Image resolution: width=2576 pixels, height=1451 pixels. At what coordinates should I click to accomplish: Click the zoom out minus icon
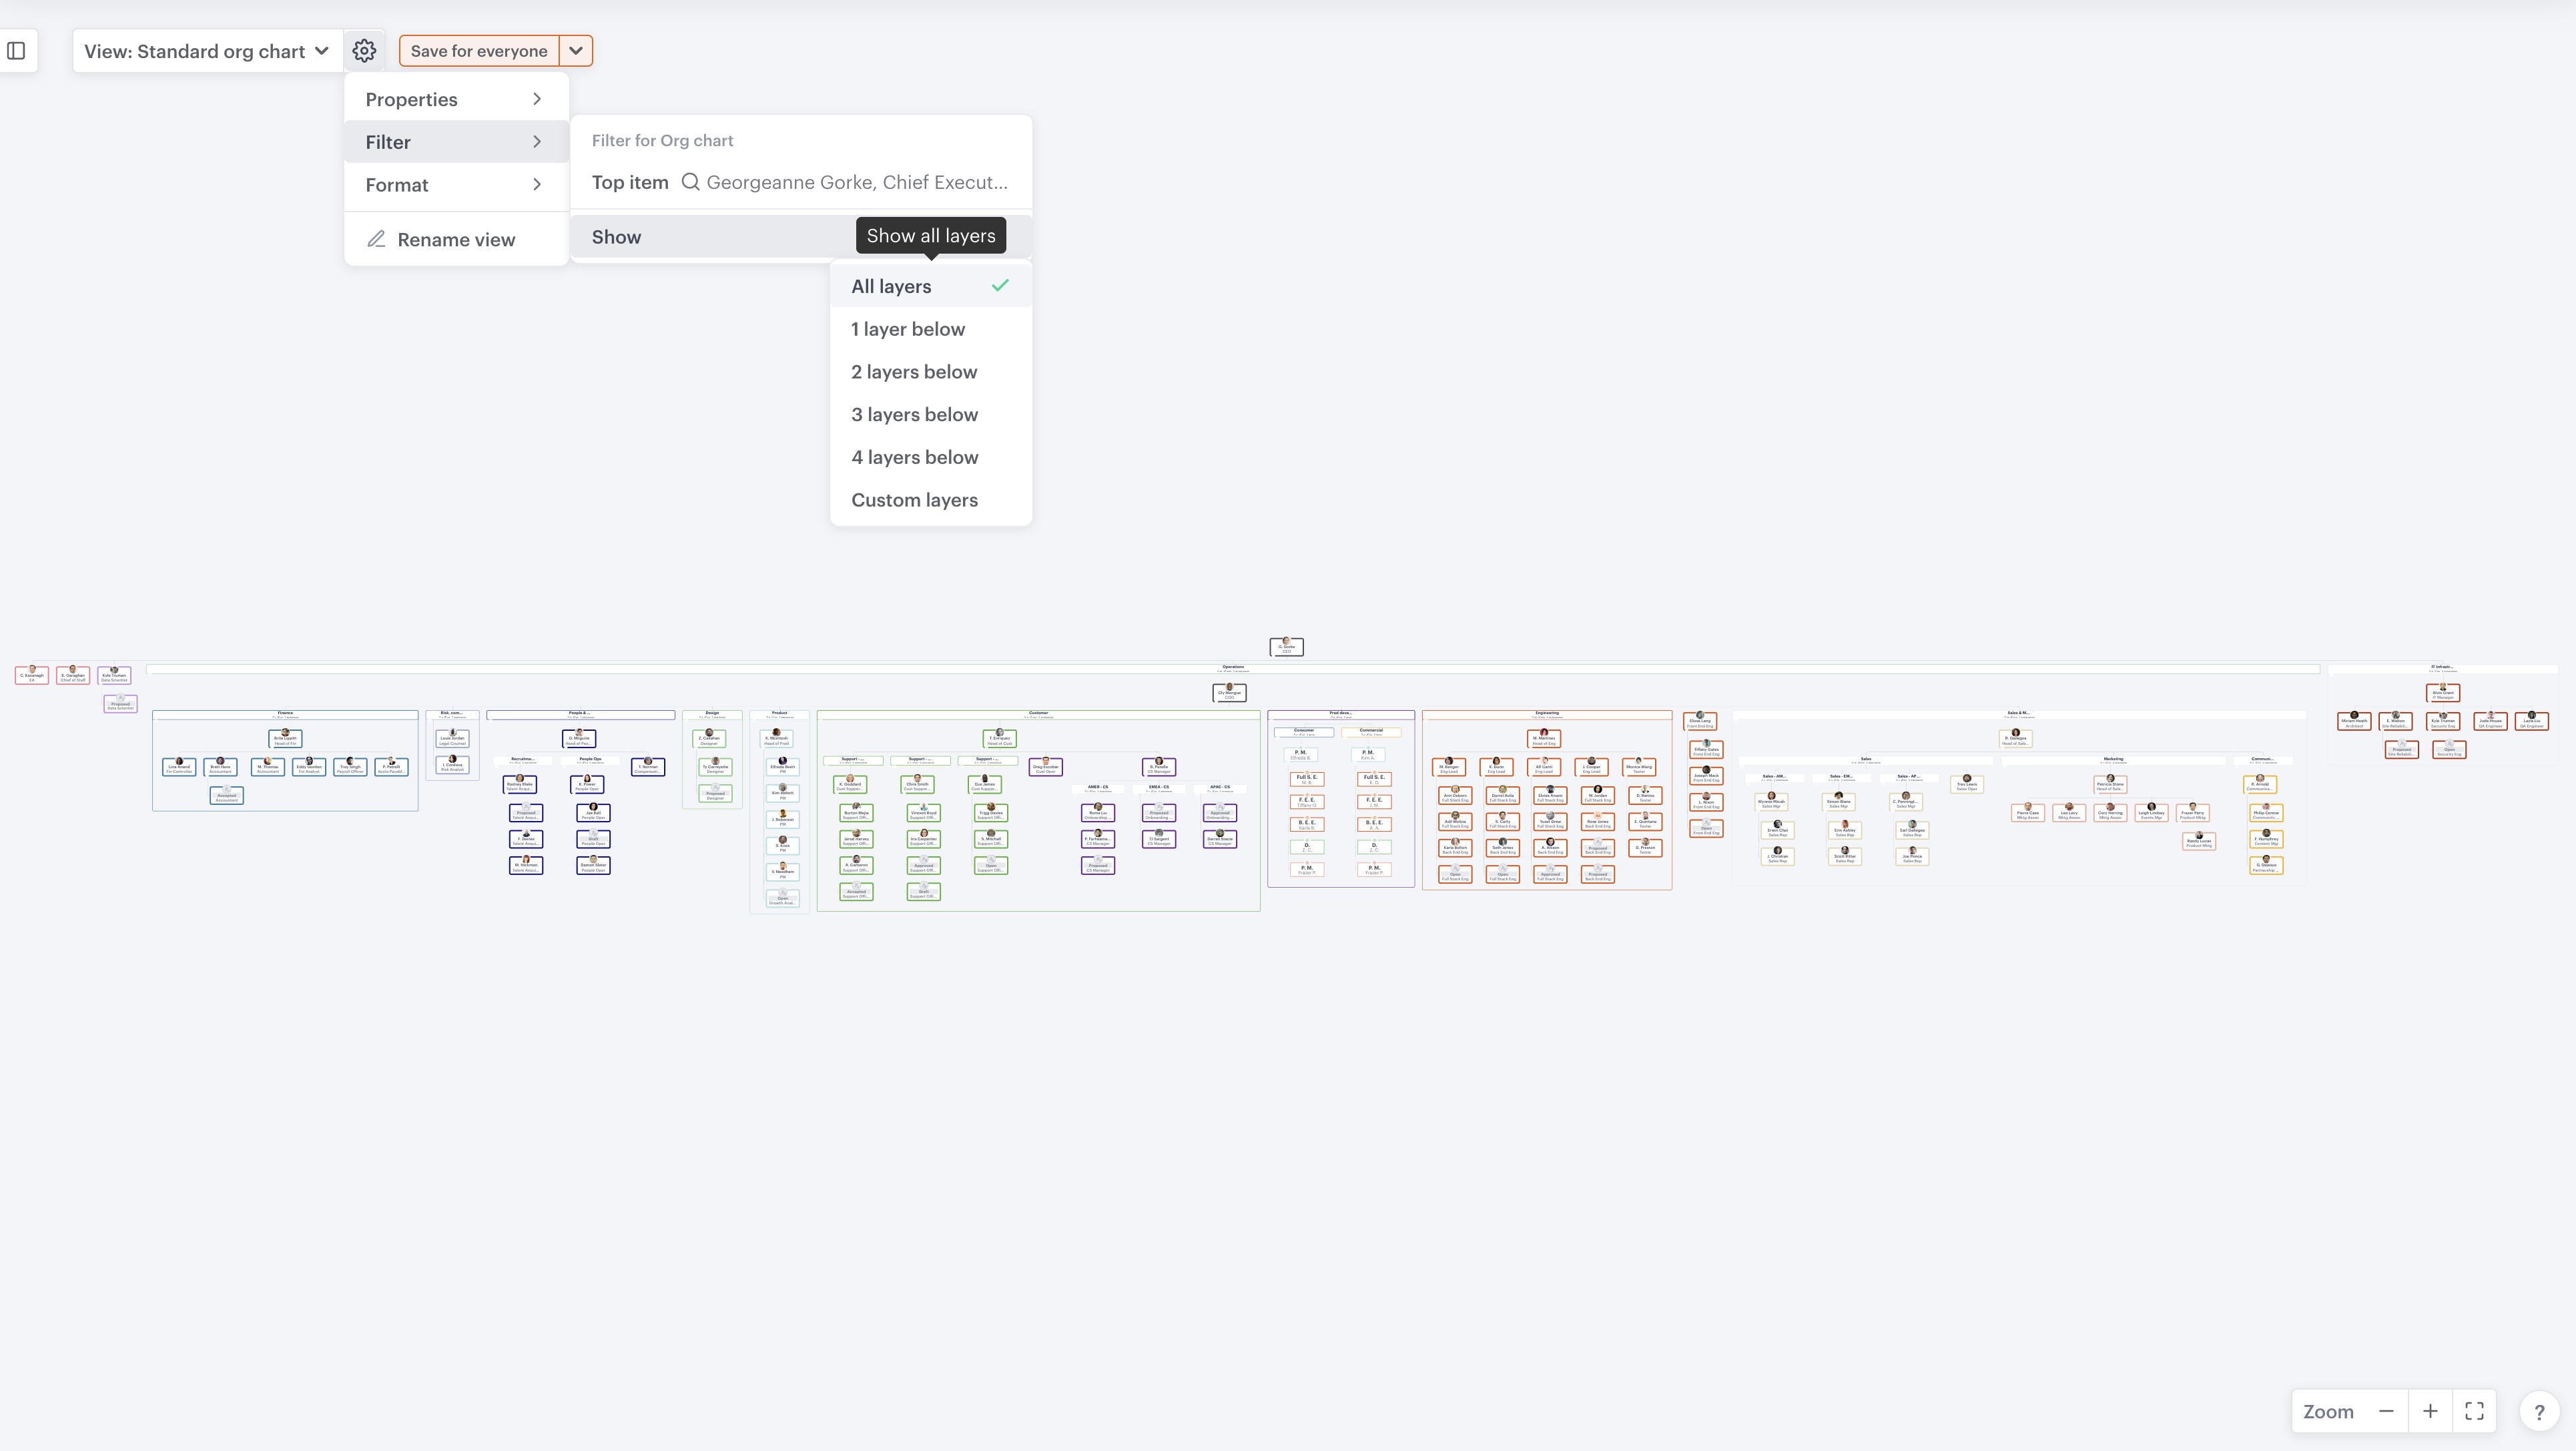(2386, 1411)
